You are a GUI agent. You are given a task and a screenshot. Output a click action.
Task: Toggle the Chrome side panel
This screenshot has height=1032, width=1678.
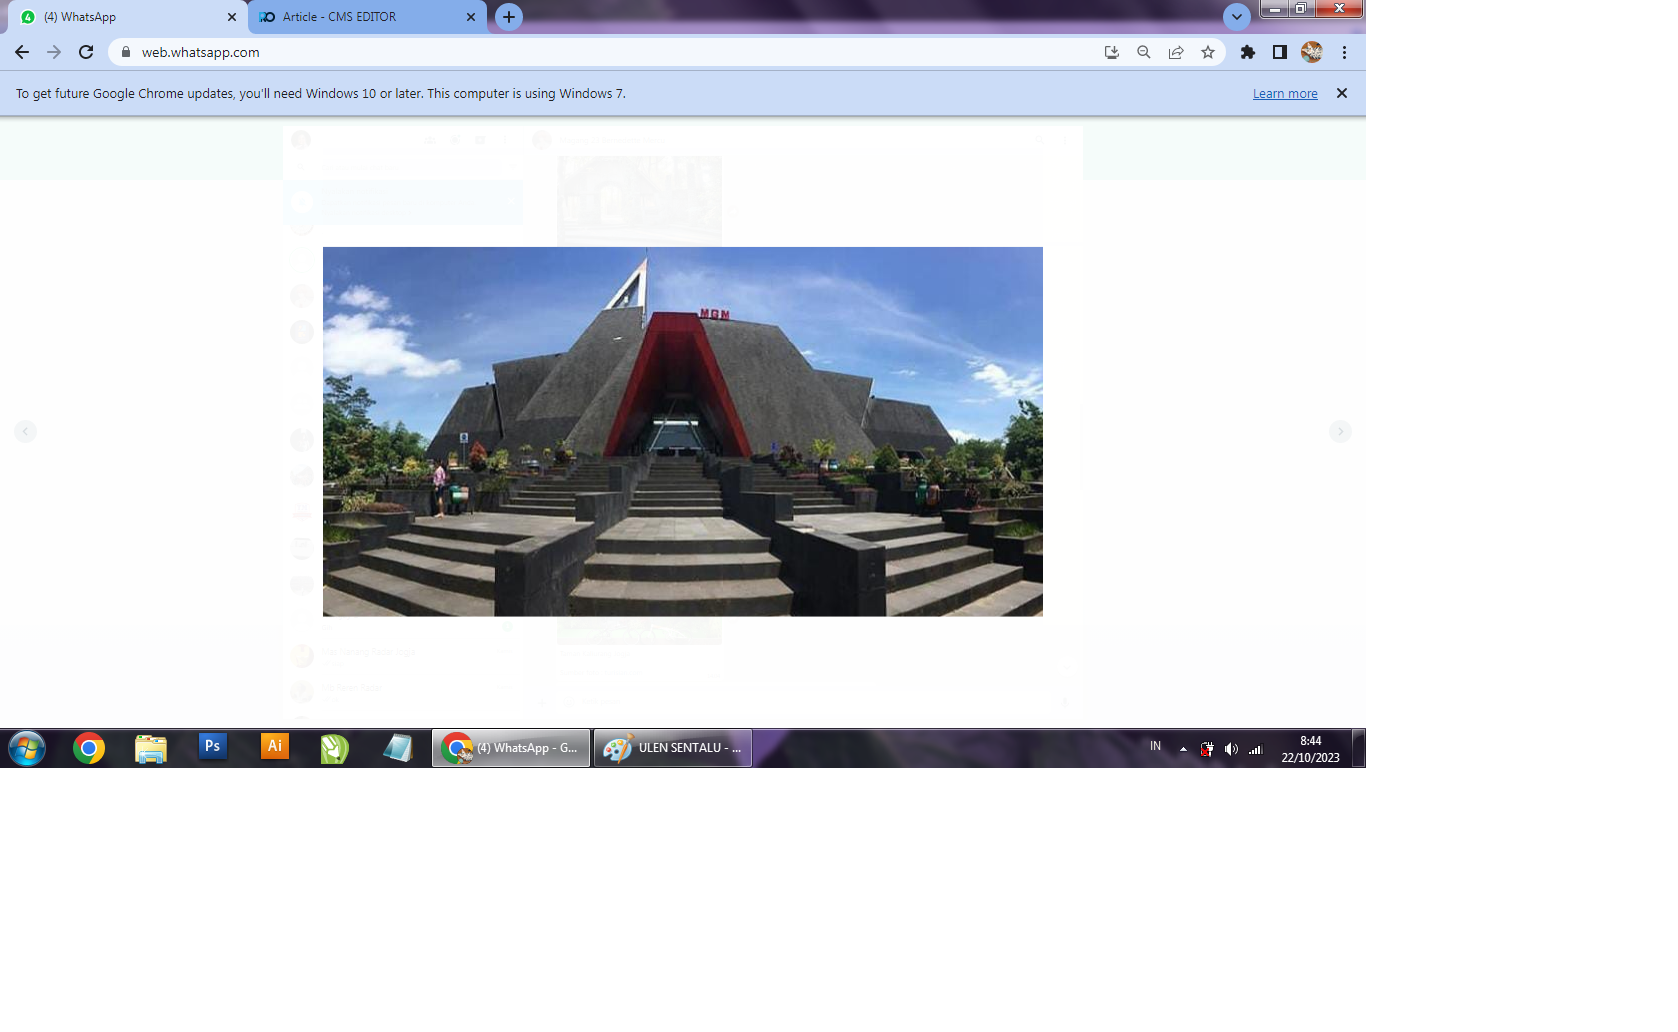click(1279, 52)
